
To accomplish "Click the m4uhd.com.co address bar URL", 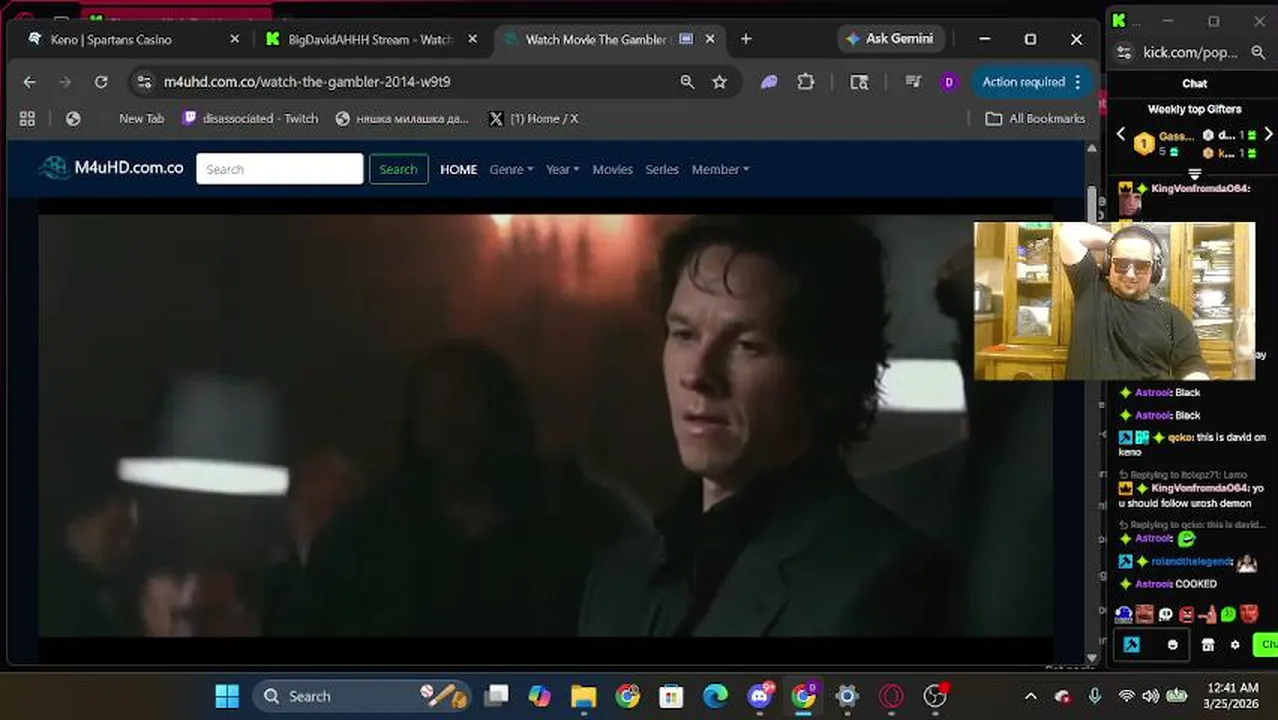I will [x=307, y=82].
